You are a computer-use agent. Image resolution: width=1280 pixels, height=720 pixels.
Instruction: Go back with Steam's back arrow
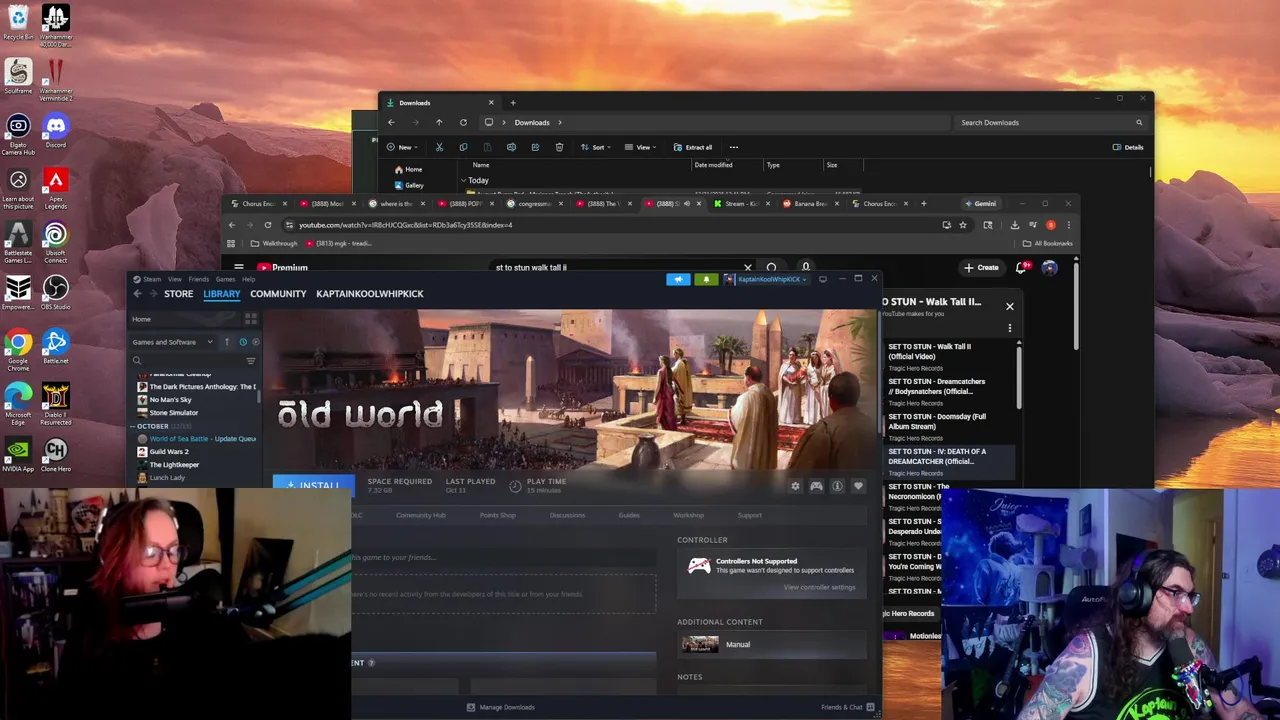point(137,294)
